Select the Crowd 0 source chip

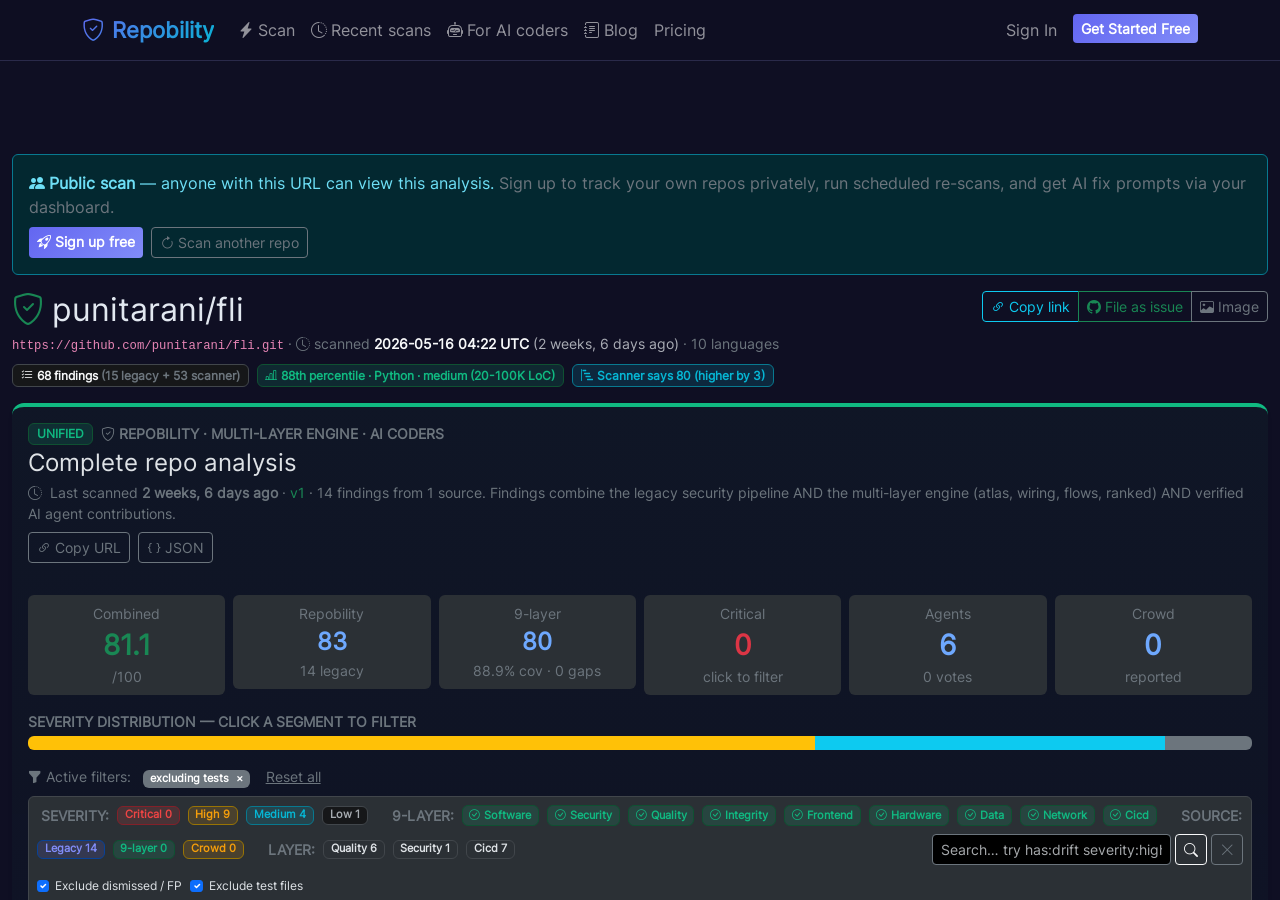[214, 849]
